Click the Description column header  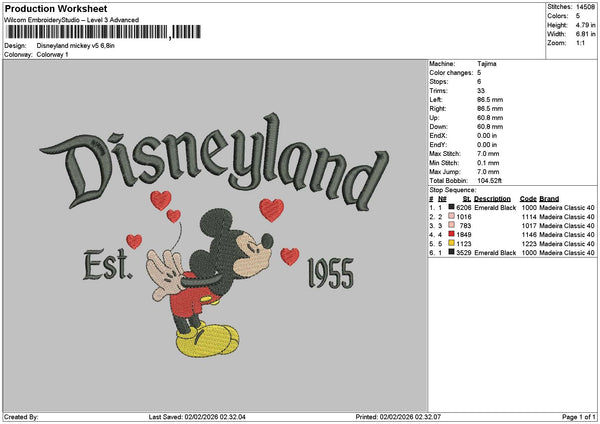click(493, 198)
